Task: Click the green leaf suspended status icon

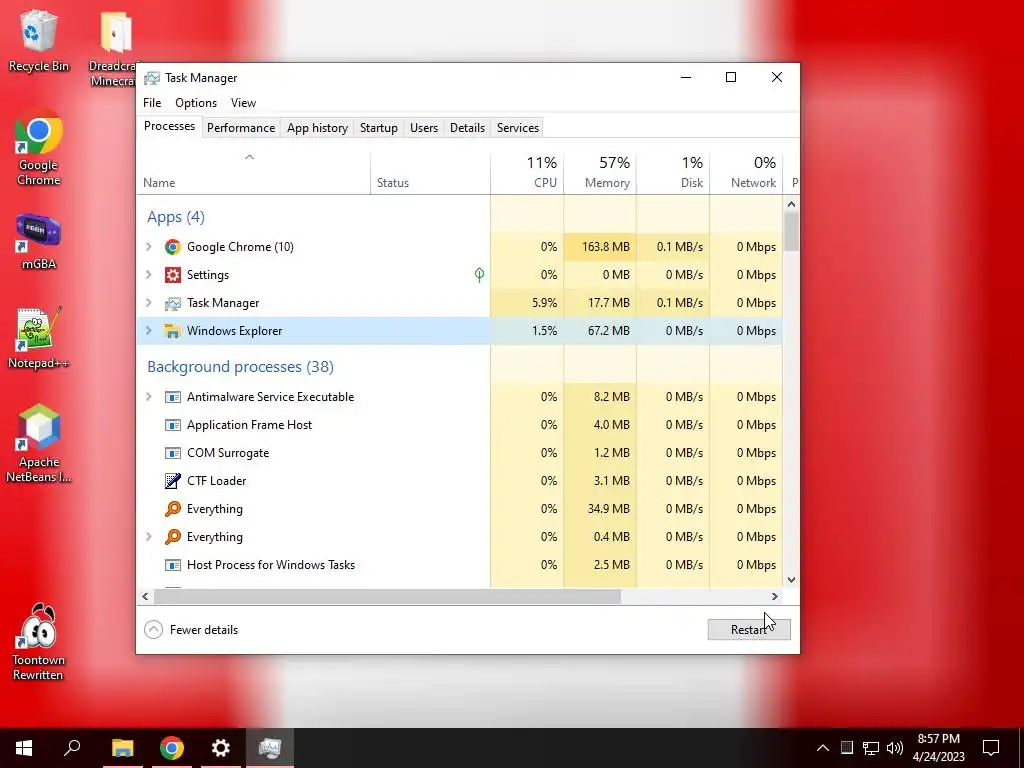Action: 479,275
